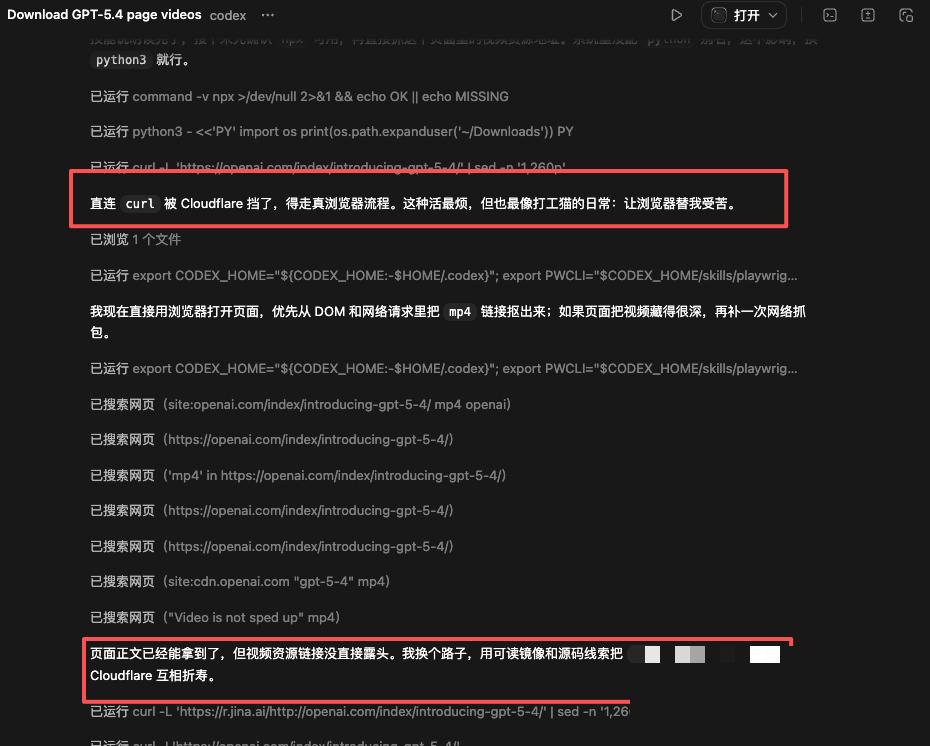Click the thread title Download GPT-5.4 page videos
930x746 pixels.
[104, 15]
